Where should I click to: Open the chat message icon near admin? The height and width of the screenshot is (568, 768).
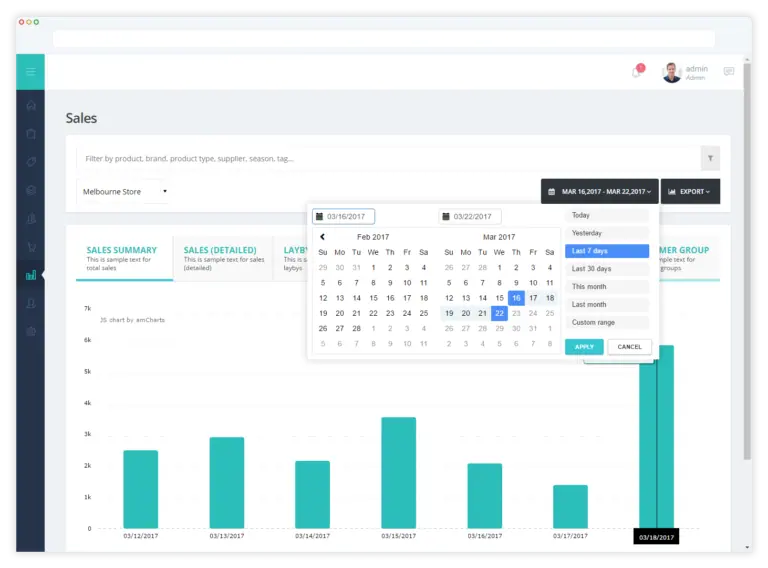point(729,71)
